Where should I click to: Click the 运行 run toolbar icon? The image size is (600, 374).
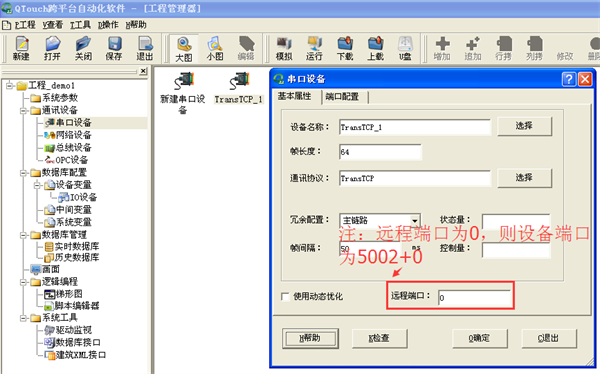pos(314,49)
